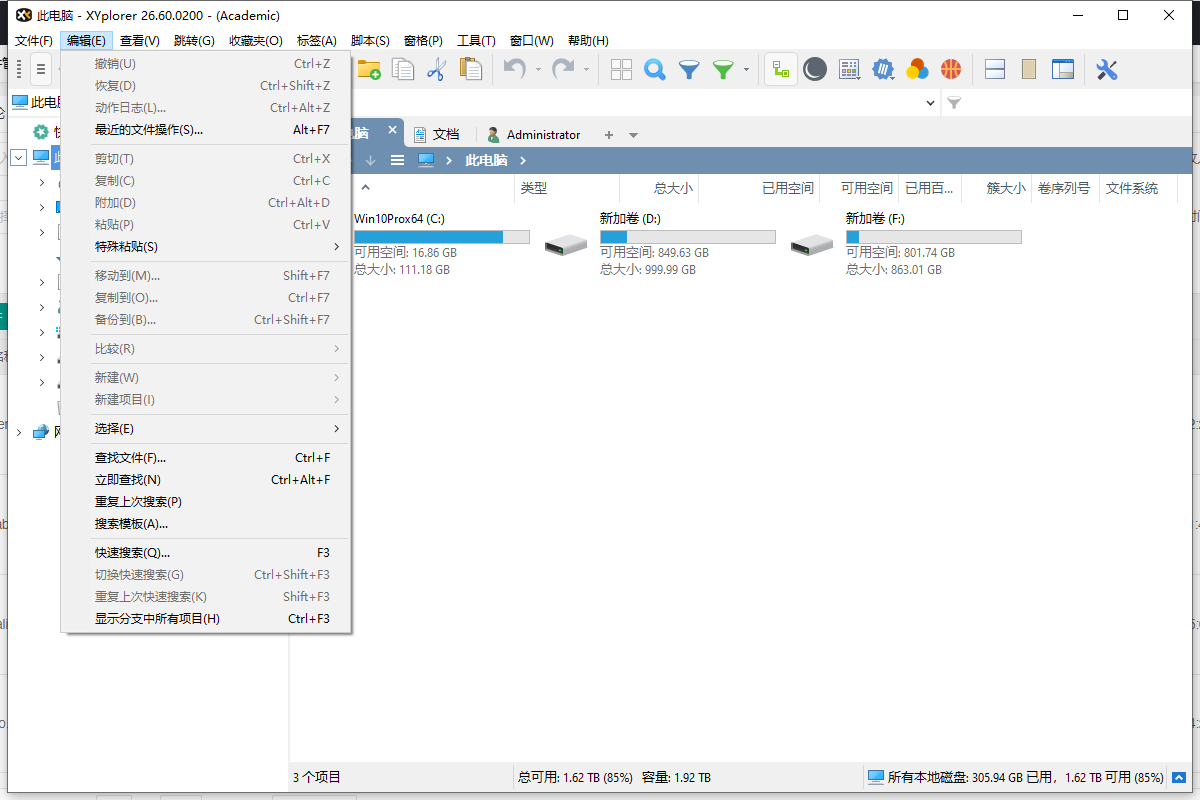
Task: Click the breadcrumb bar hamburger icon
Action: (x=397, y=160)
